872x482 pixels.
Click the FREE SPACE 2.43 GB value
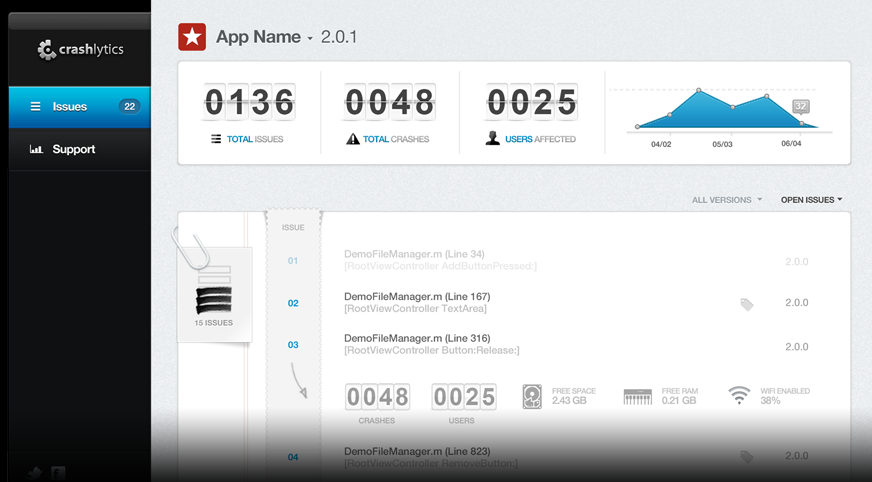tap(569, 401)
